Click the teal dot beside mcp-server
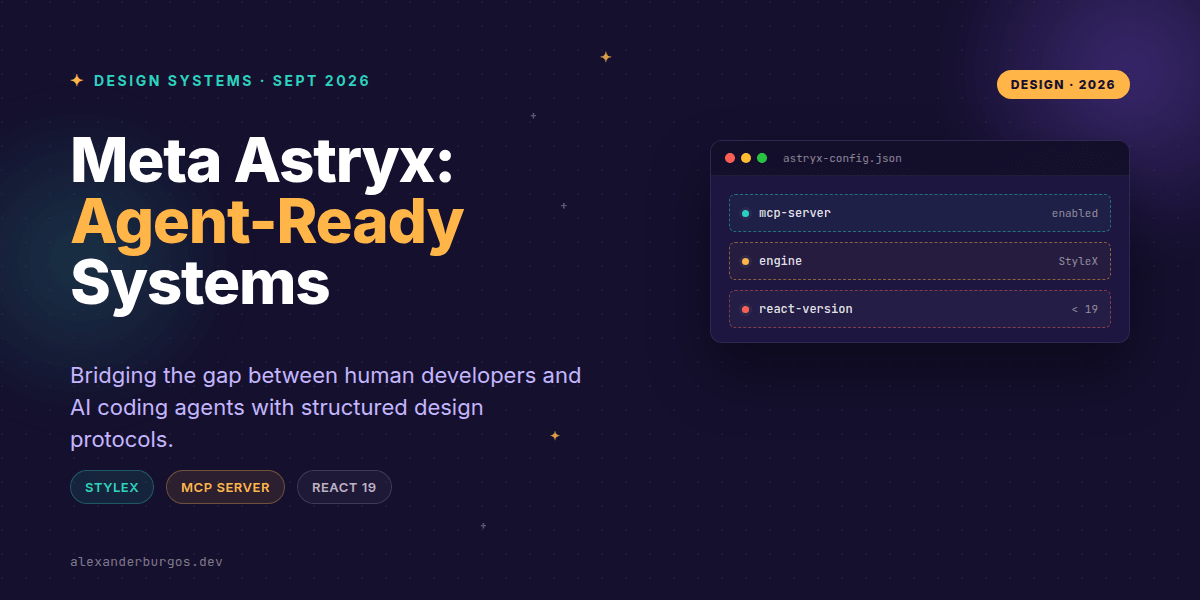 tap(746, 213)
